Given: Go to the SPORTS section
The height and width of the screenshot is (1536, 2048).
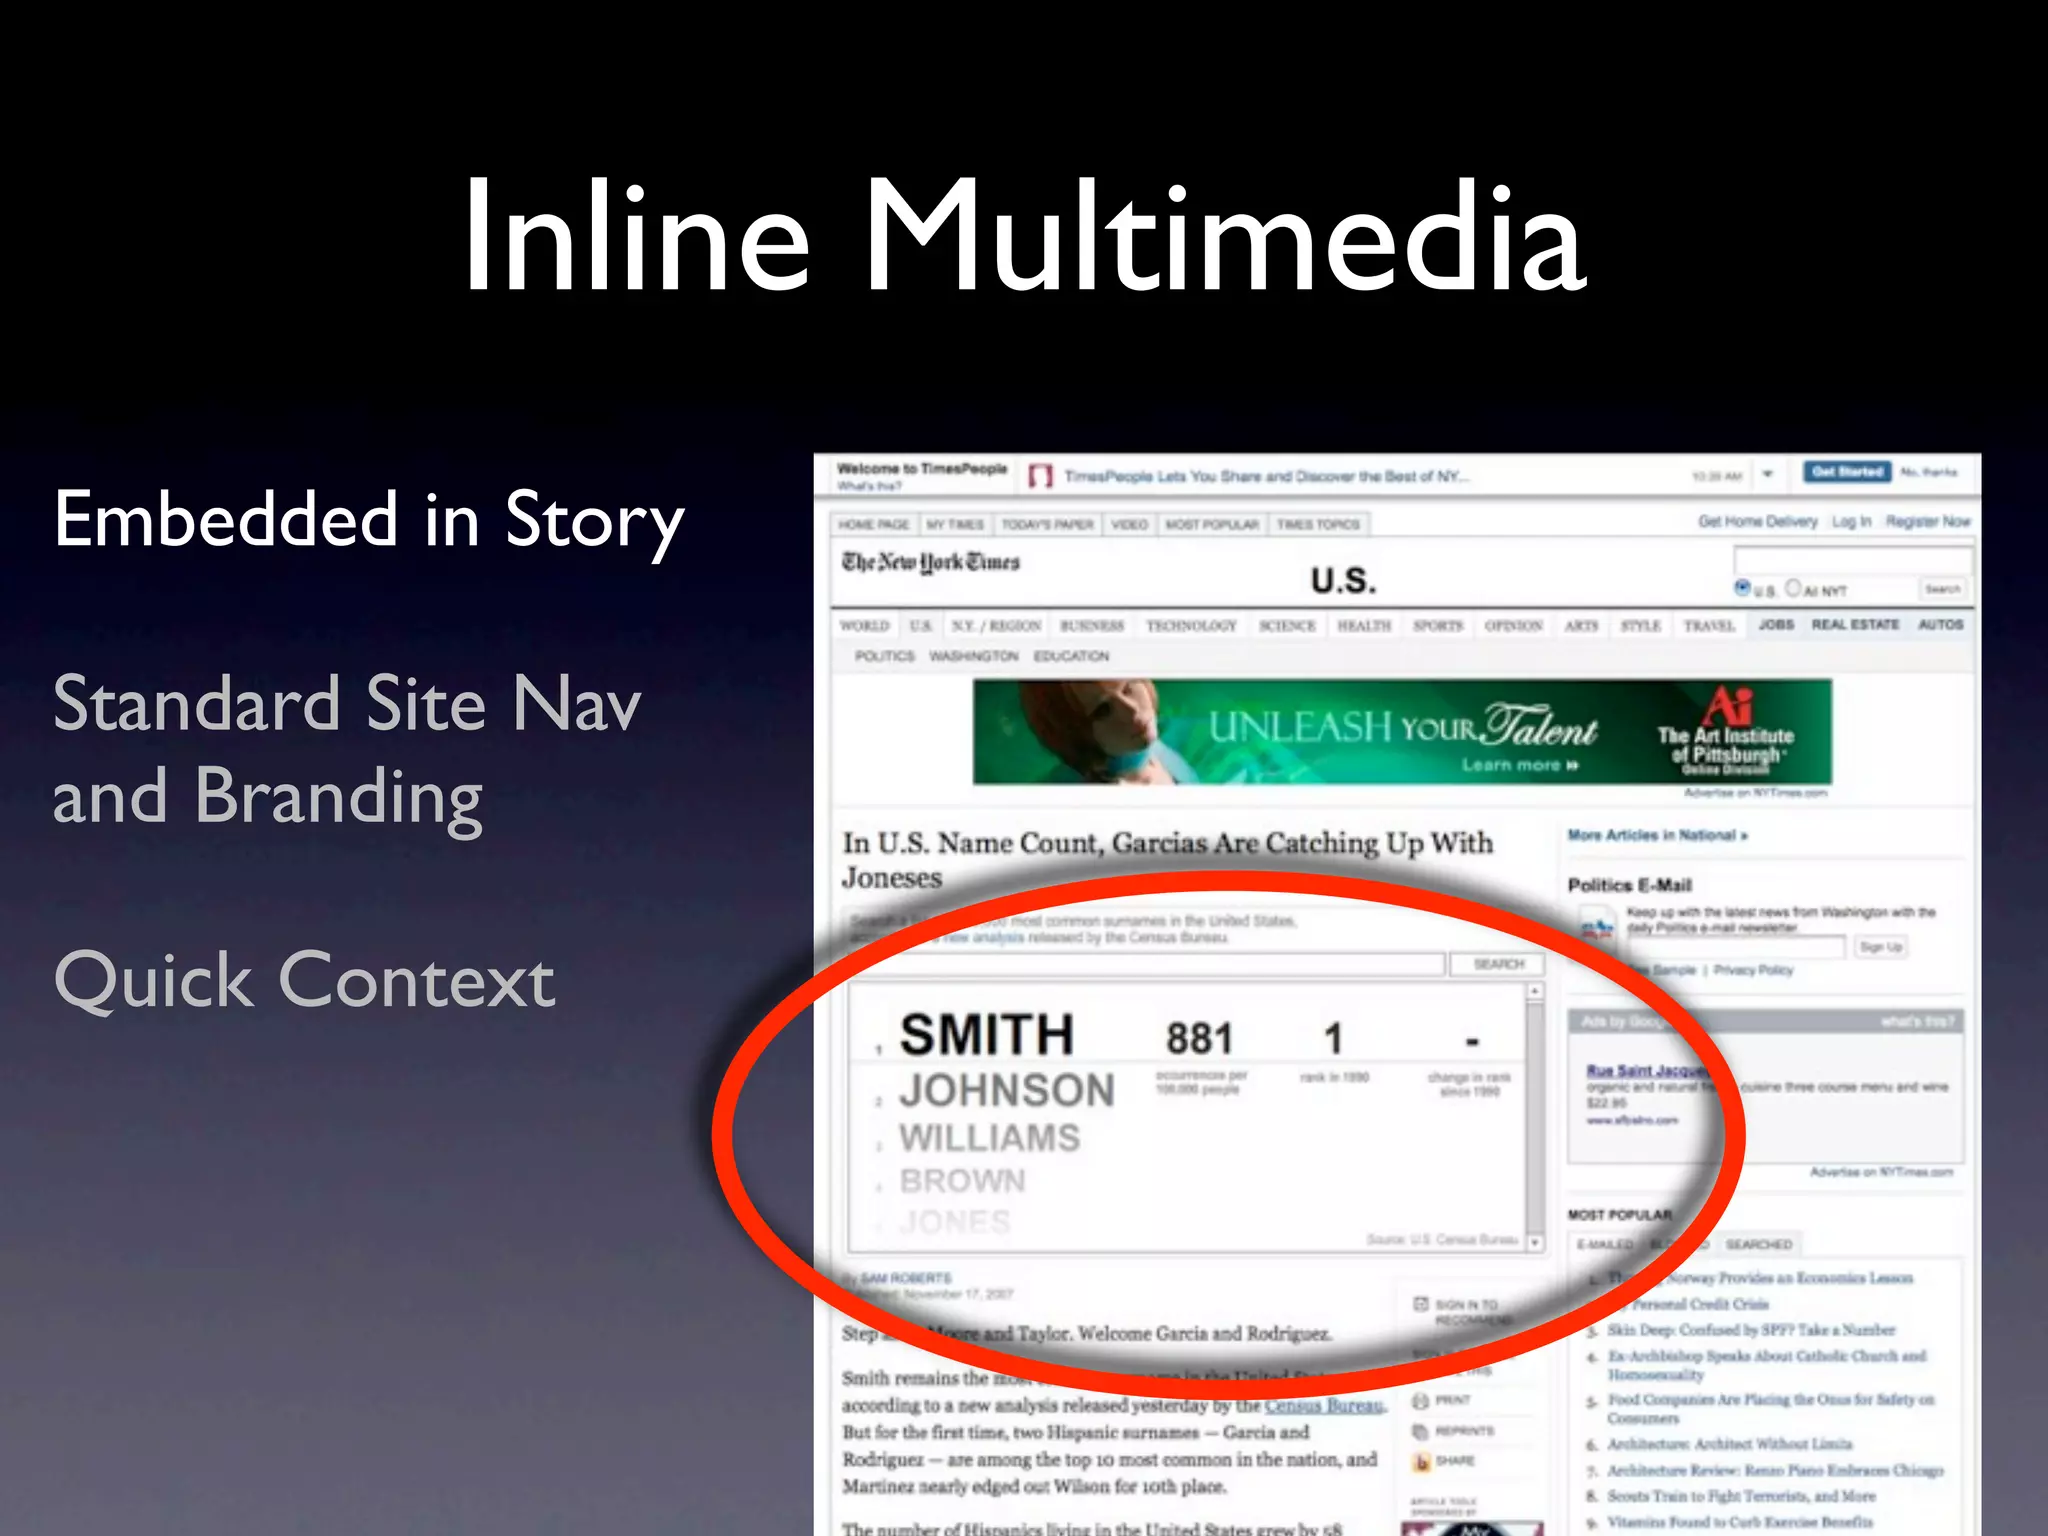Looking at the screenshot, I should tap(1438, 626).
